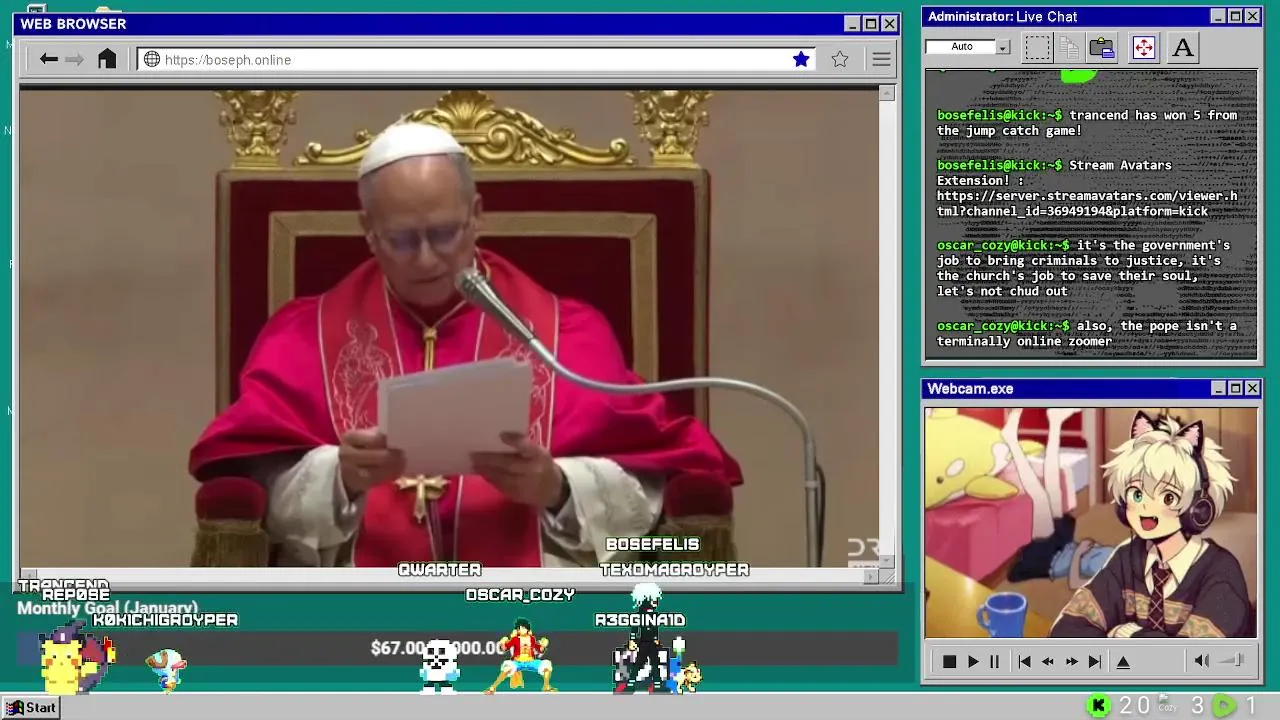
Task: Adjust the Webcam.exe volume slider
Action: [x=1233, y=660]
